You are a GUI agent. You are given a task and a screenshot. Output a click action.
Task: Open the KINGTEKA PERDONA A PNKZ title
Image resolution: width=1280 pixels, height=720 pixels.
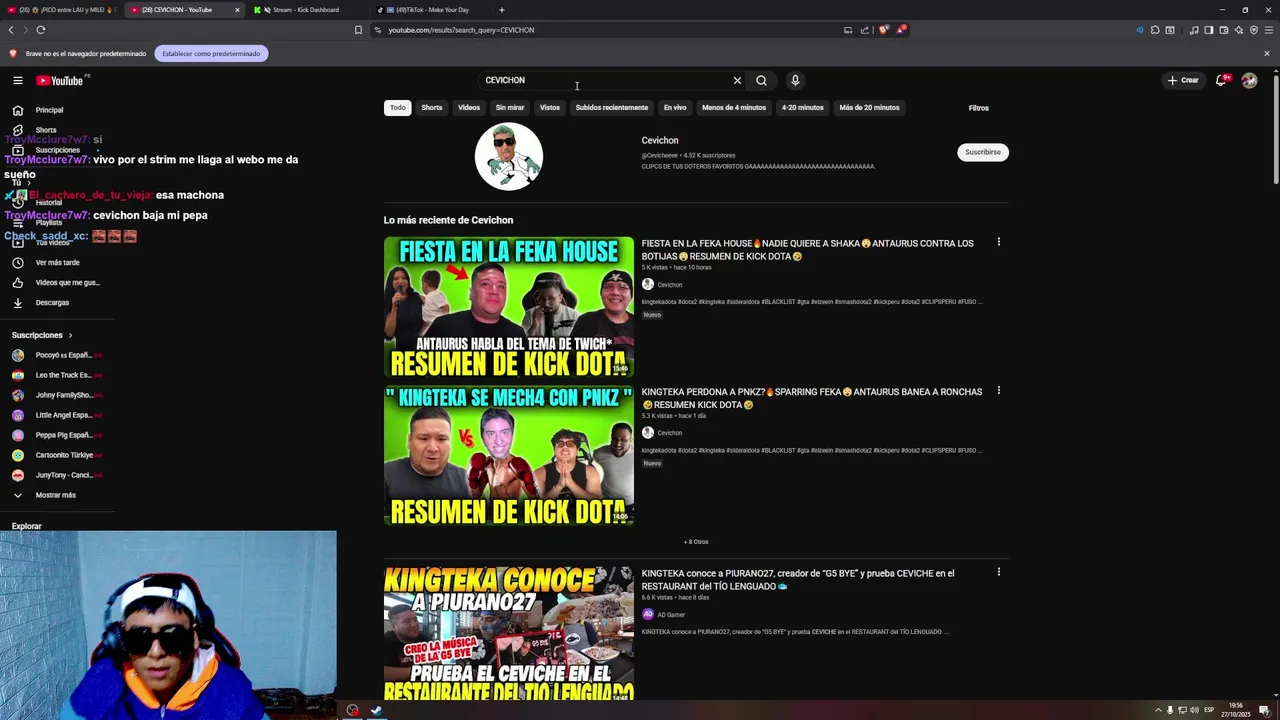(x=811, y=398)
